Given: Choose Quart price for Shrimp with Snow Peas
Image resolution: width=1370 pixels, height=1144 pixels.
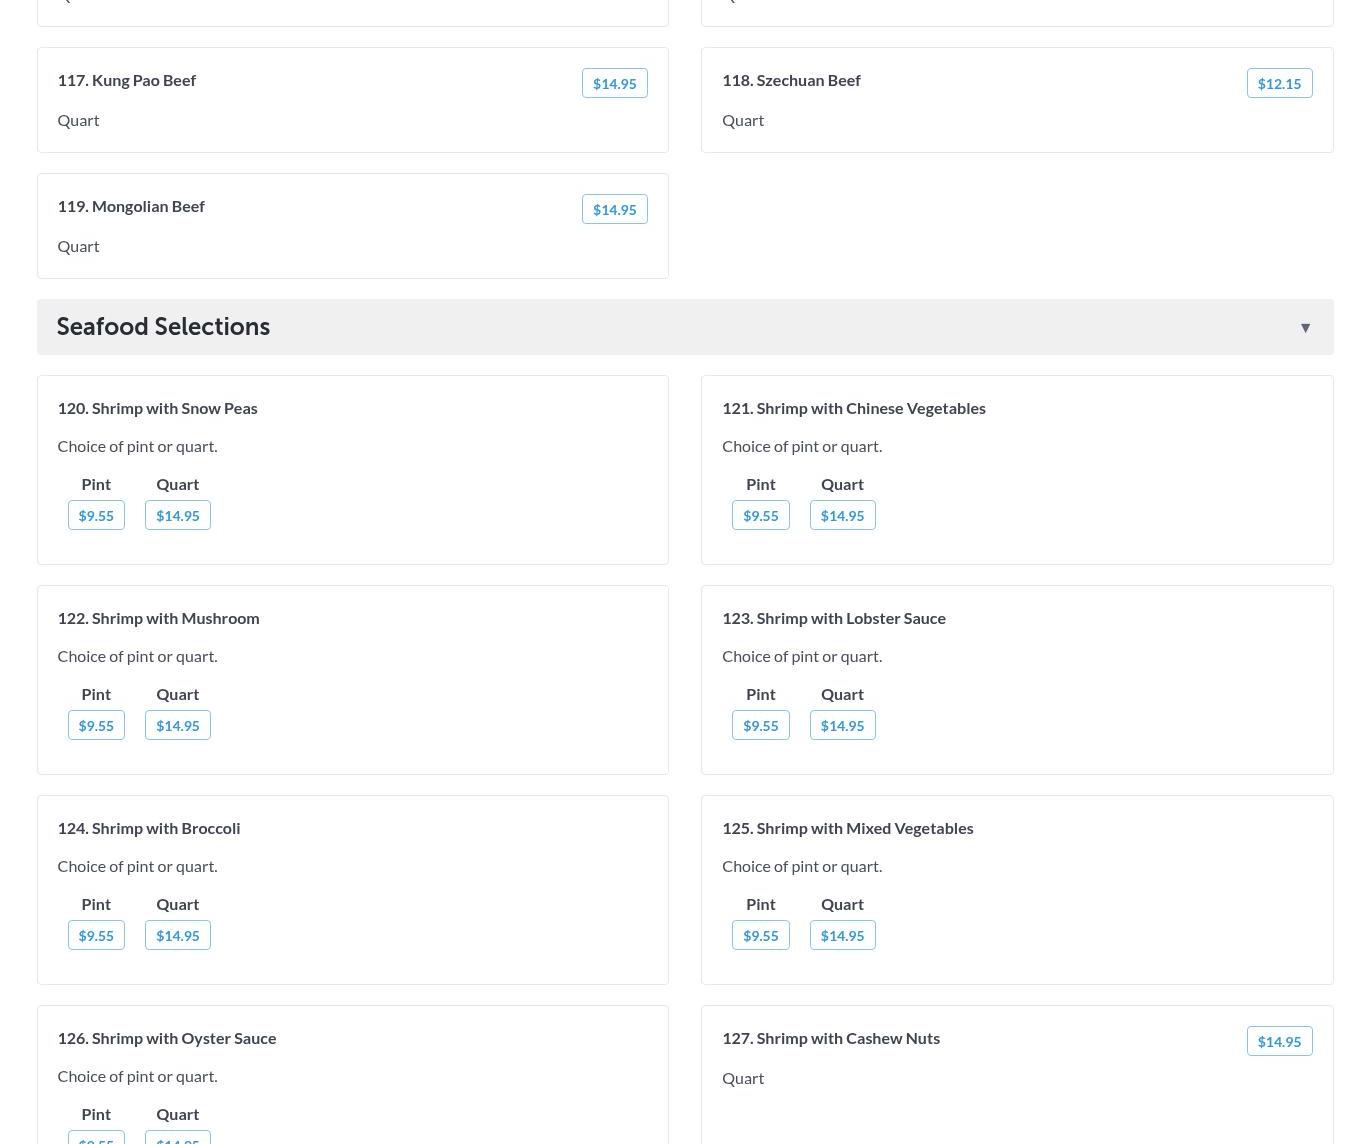Looking at the screenshot, I should [177, 515].
